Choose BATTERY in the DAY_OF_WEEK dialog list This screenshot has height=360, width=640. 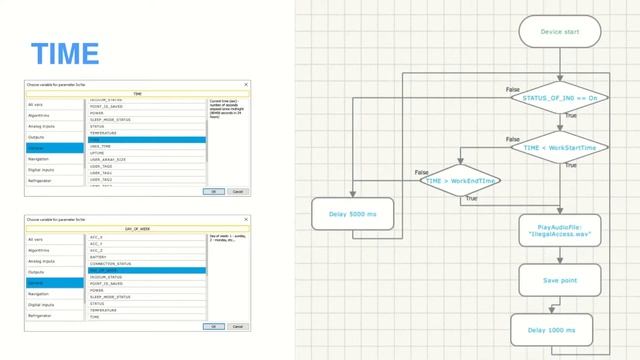point(147,257)
